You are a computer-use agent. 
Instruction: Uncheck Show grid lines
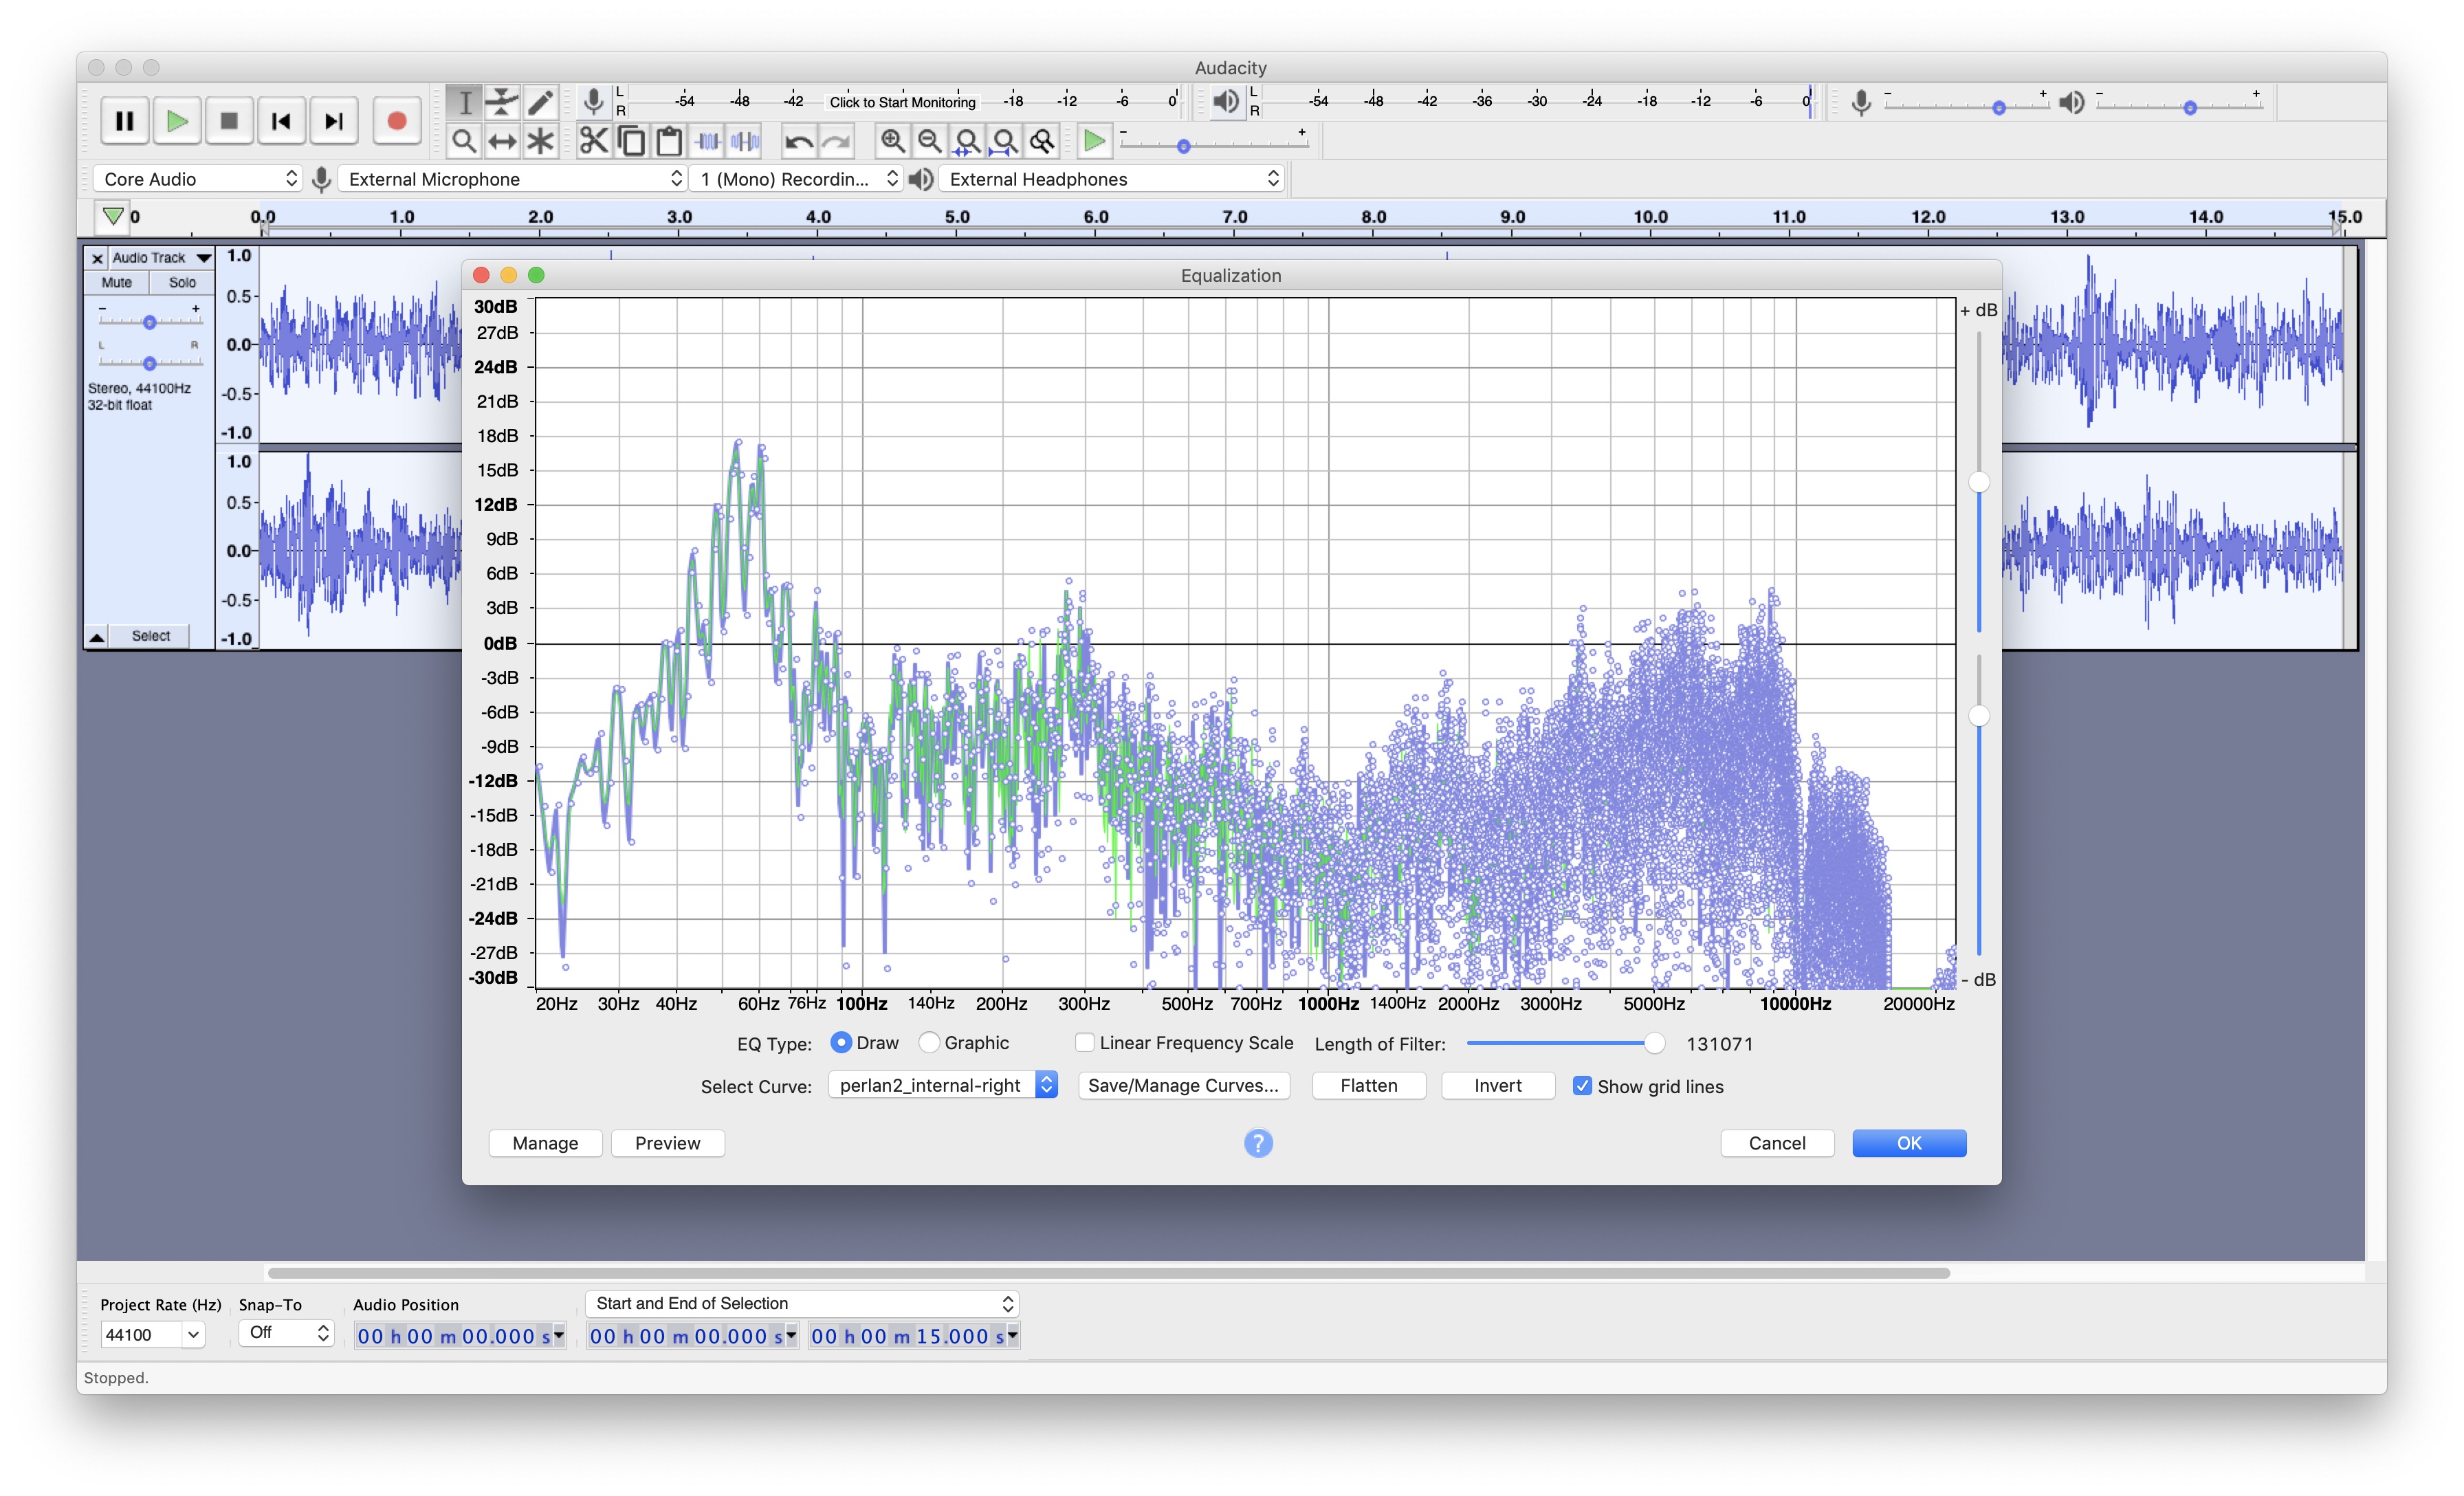1583,1086
